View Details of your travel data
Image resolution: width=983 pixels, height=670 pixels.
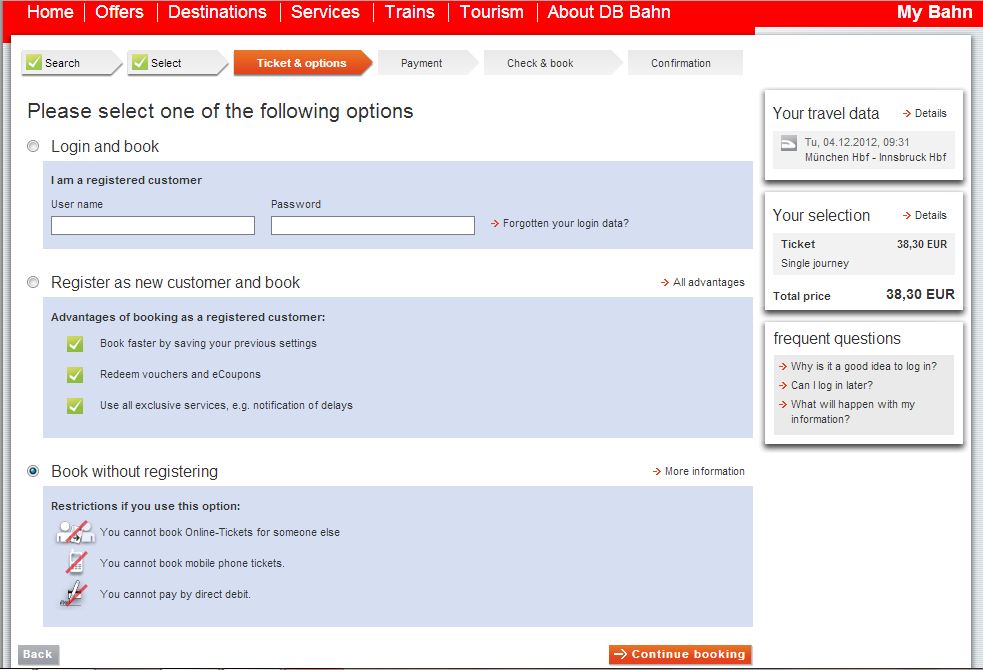925,113
